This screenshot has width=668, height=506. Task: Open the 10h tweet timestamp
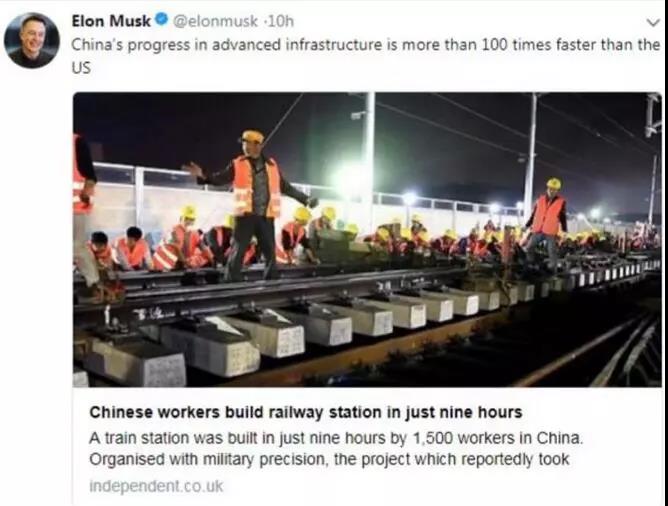click(x=281, y=21)
